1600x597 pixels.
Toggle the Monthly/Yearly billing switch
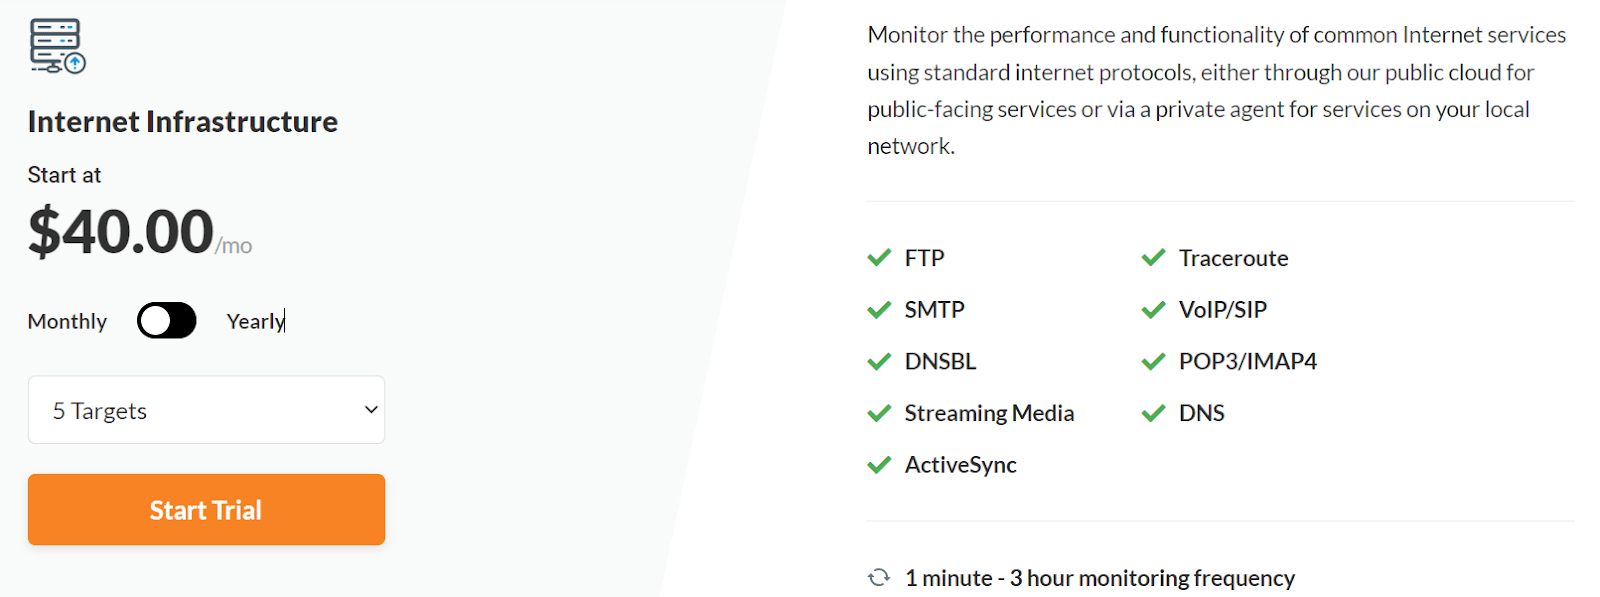[x=167, y=321]
